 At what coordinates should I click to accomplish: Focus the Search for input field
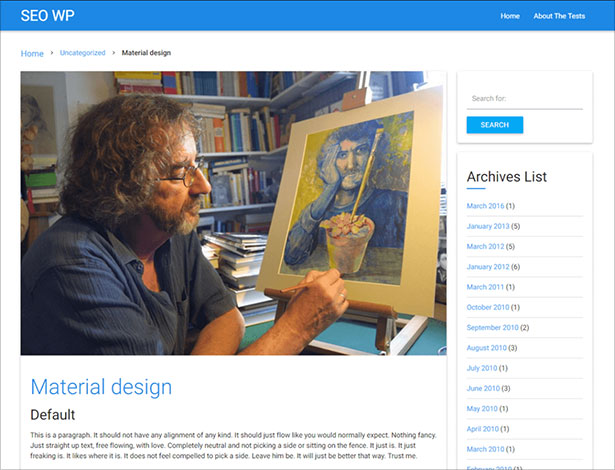point(524,98)
